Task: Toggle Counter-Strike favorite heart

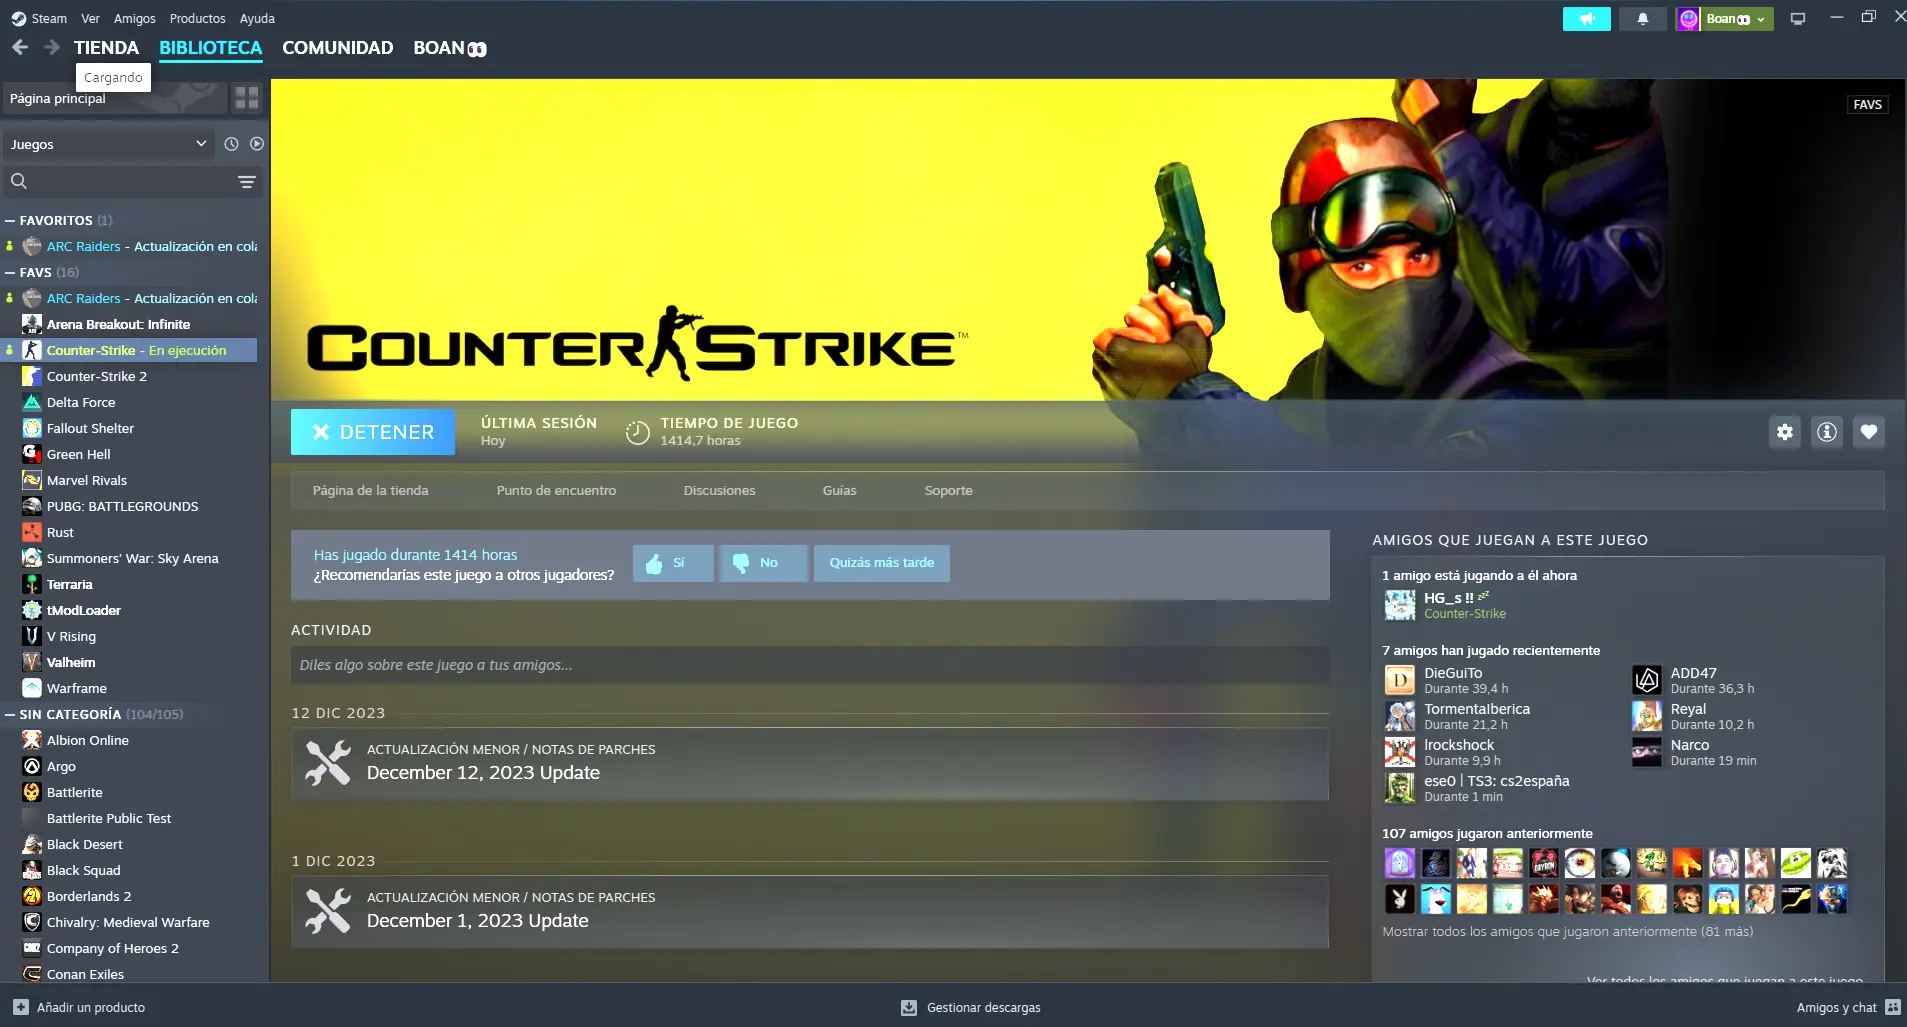Action: [x=1869, y=432]
